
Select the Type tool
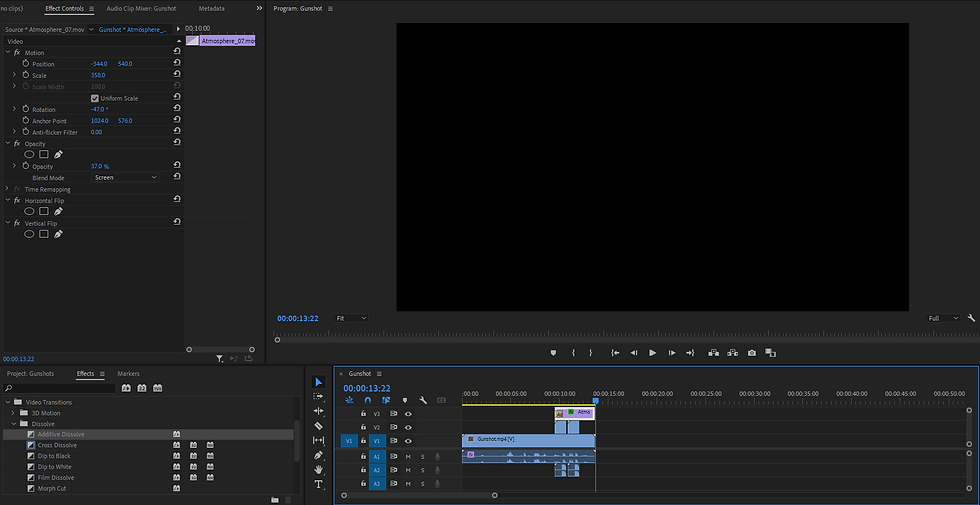tap(319, 484)
